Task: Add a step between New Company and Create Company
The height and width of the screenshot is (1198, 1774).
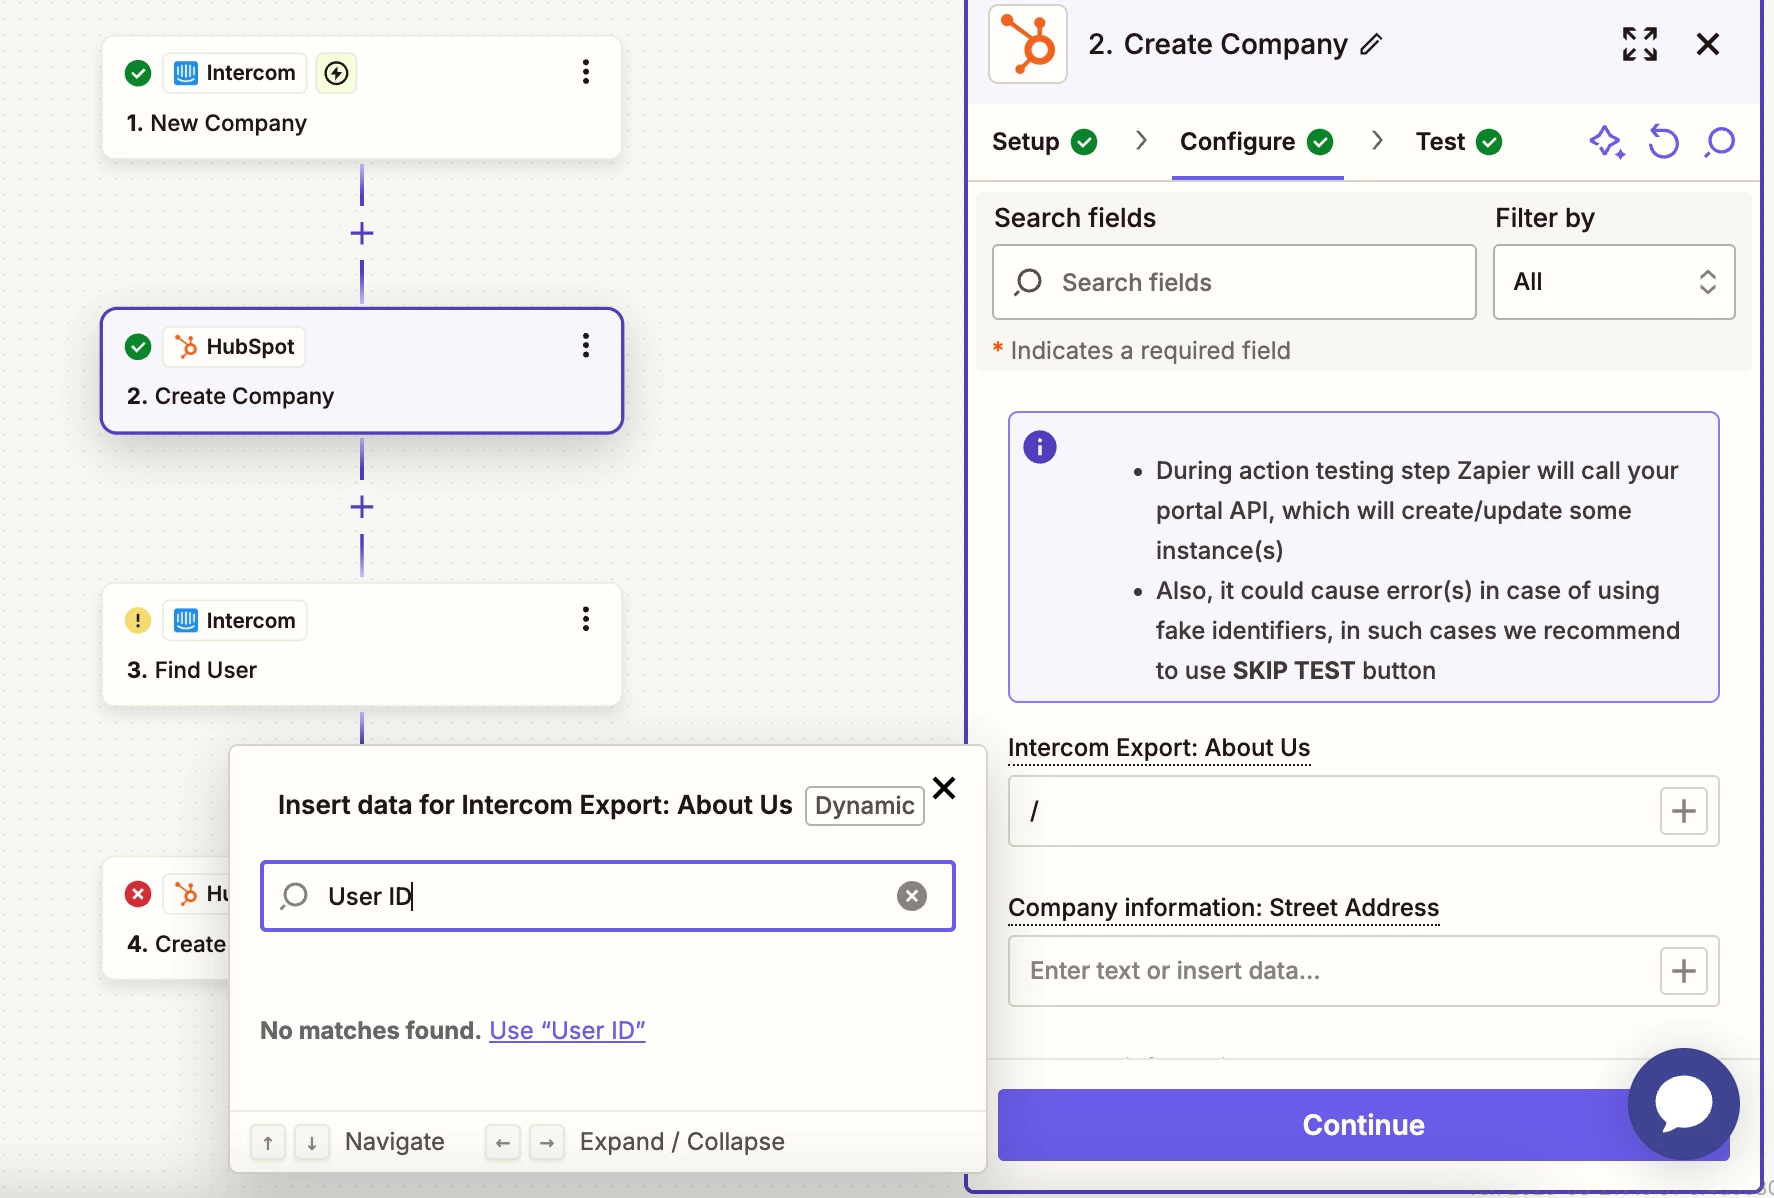Action: click(362, 234)
